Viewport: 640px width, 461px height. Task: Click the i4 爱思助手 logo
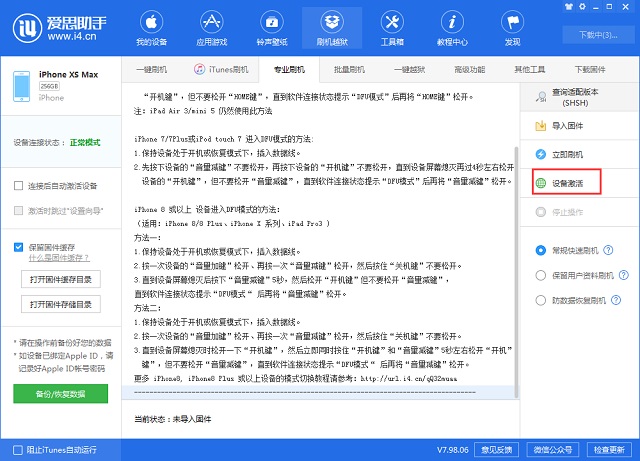[x=59, y=28]
